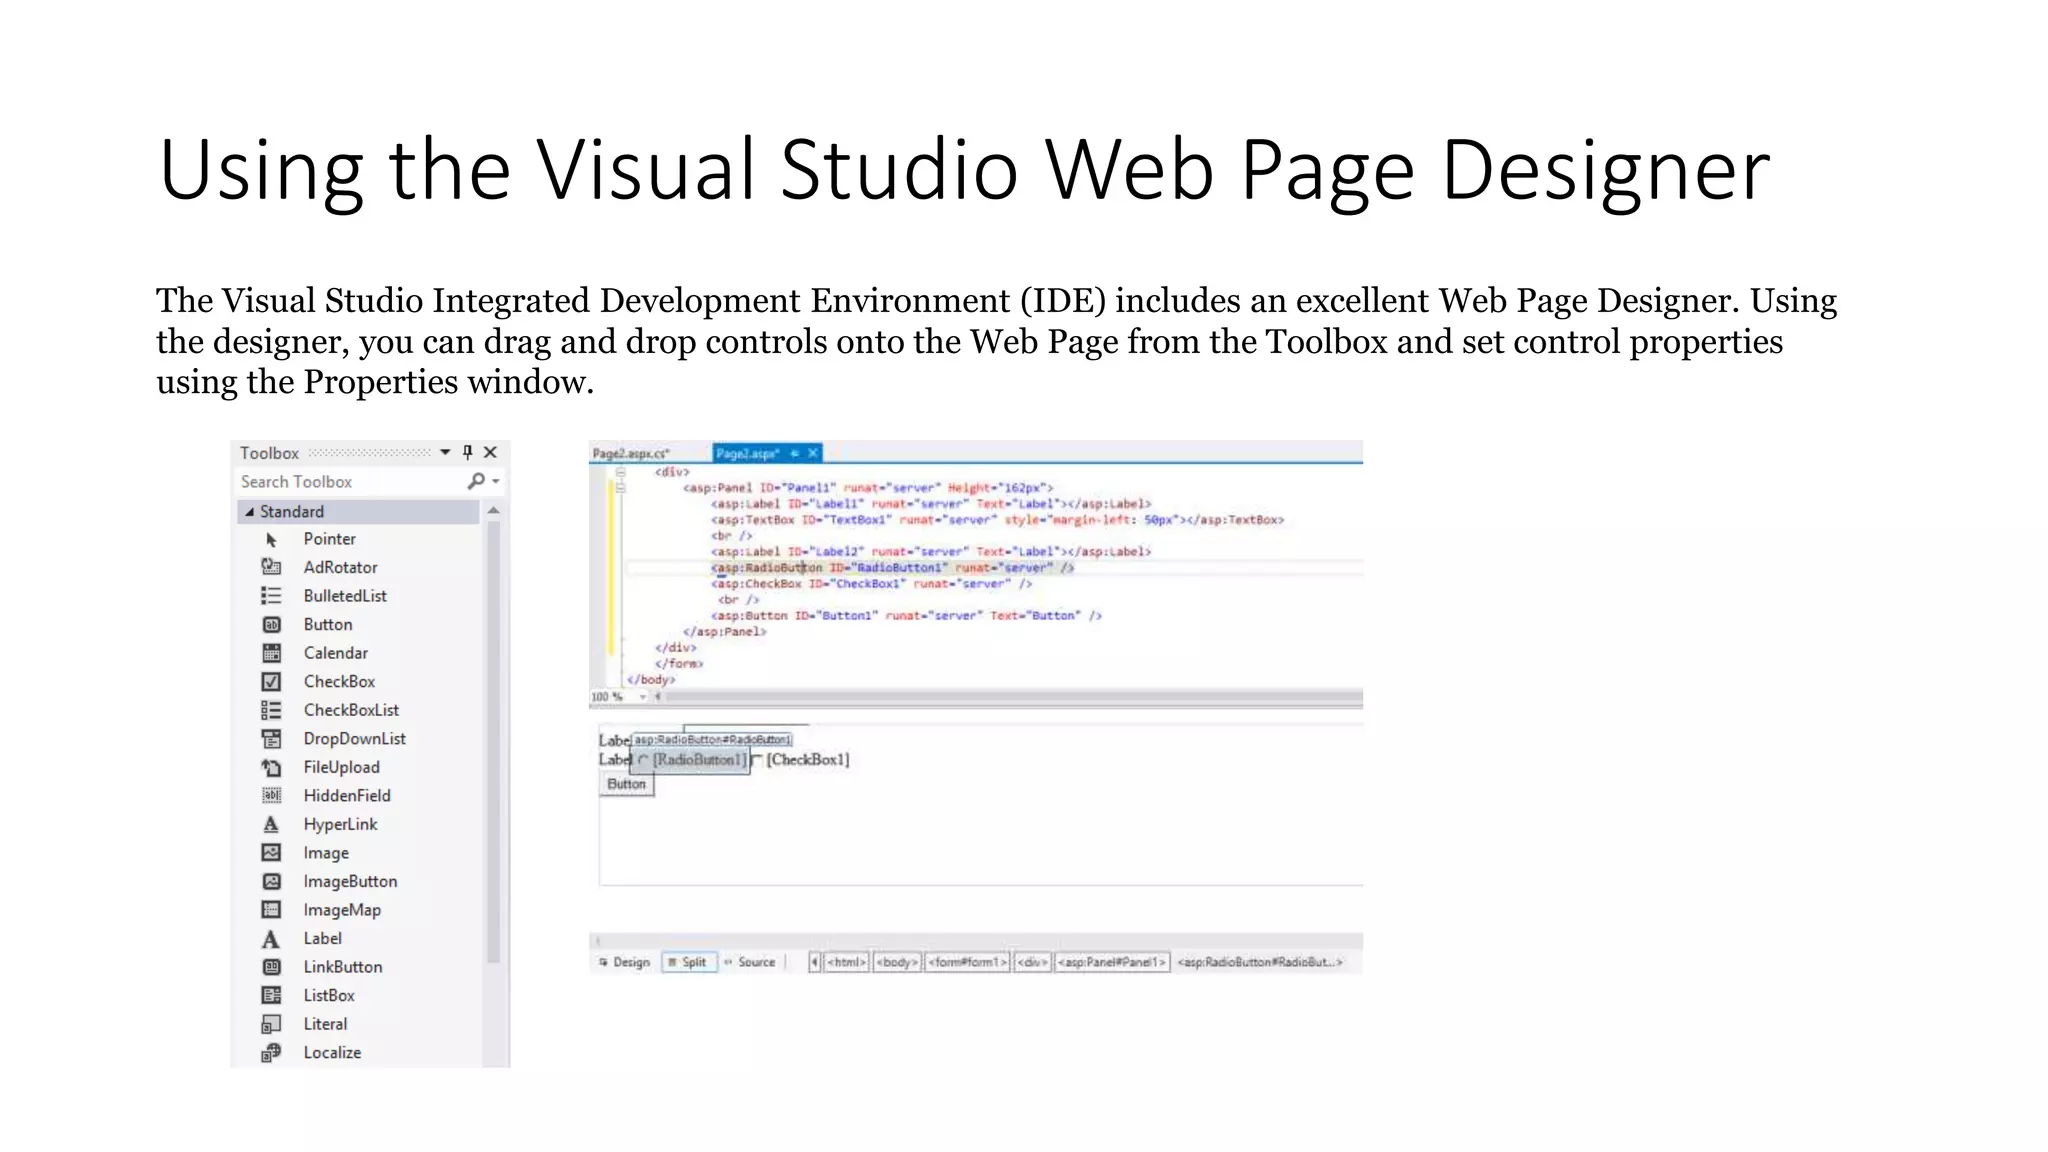
Task: Select the Calendar control icon
Action: coord(271,653)
